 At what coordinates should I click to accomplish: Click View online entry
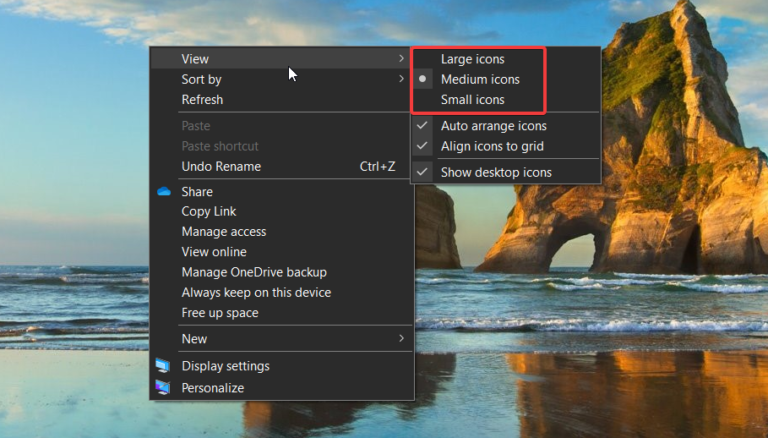tap(213, 252)
